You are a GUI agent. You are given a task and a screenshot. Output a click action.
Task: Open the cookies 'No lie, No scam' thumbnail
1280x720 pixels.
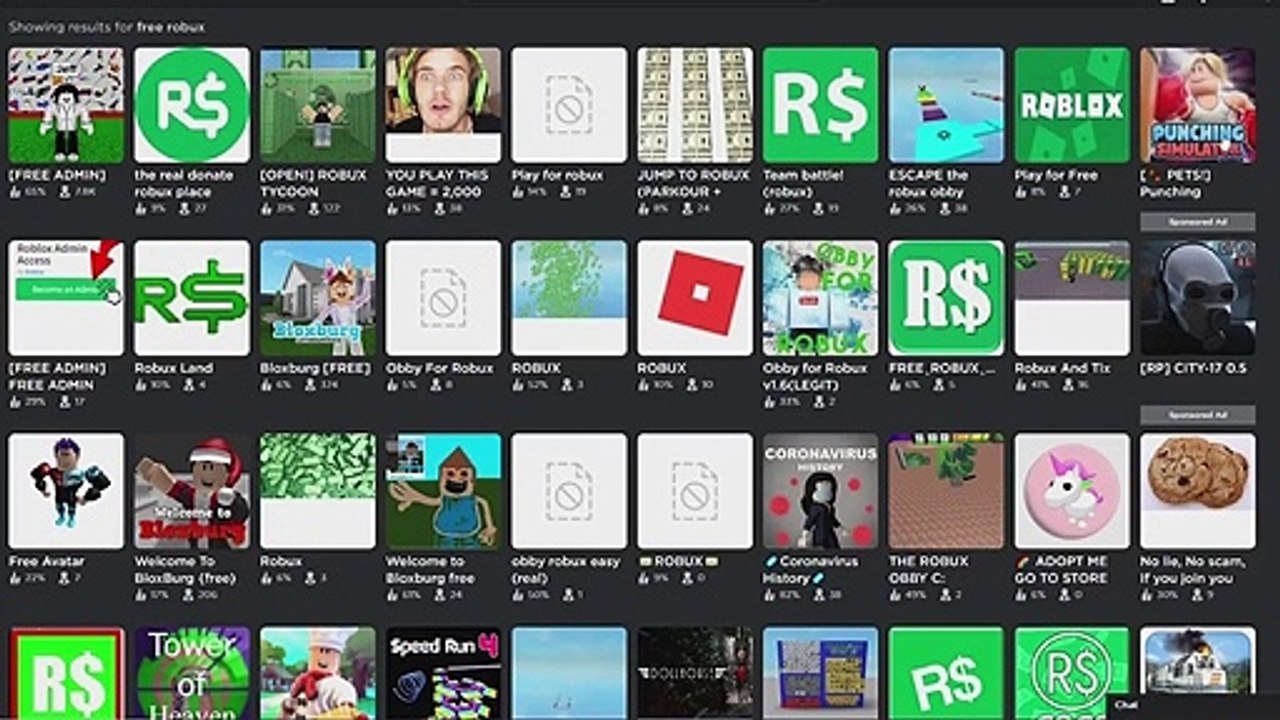point(1198,491)
